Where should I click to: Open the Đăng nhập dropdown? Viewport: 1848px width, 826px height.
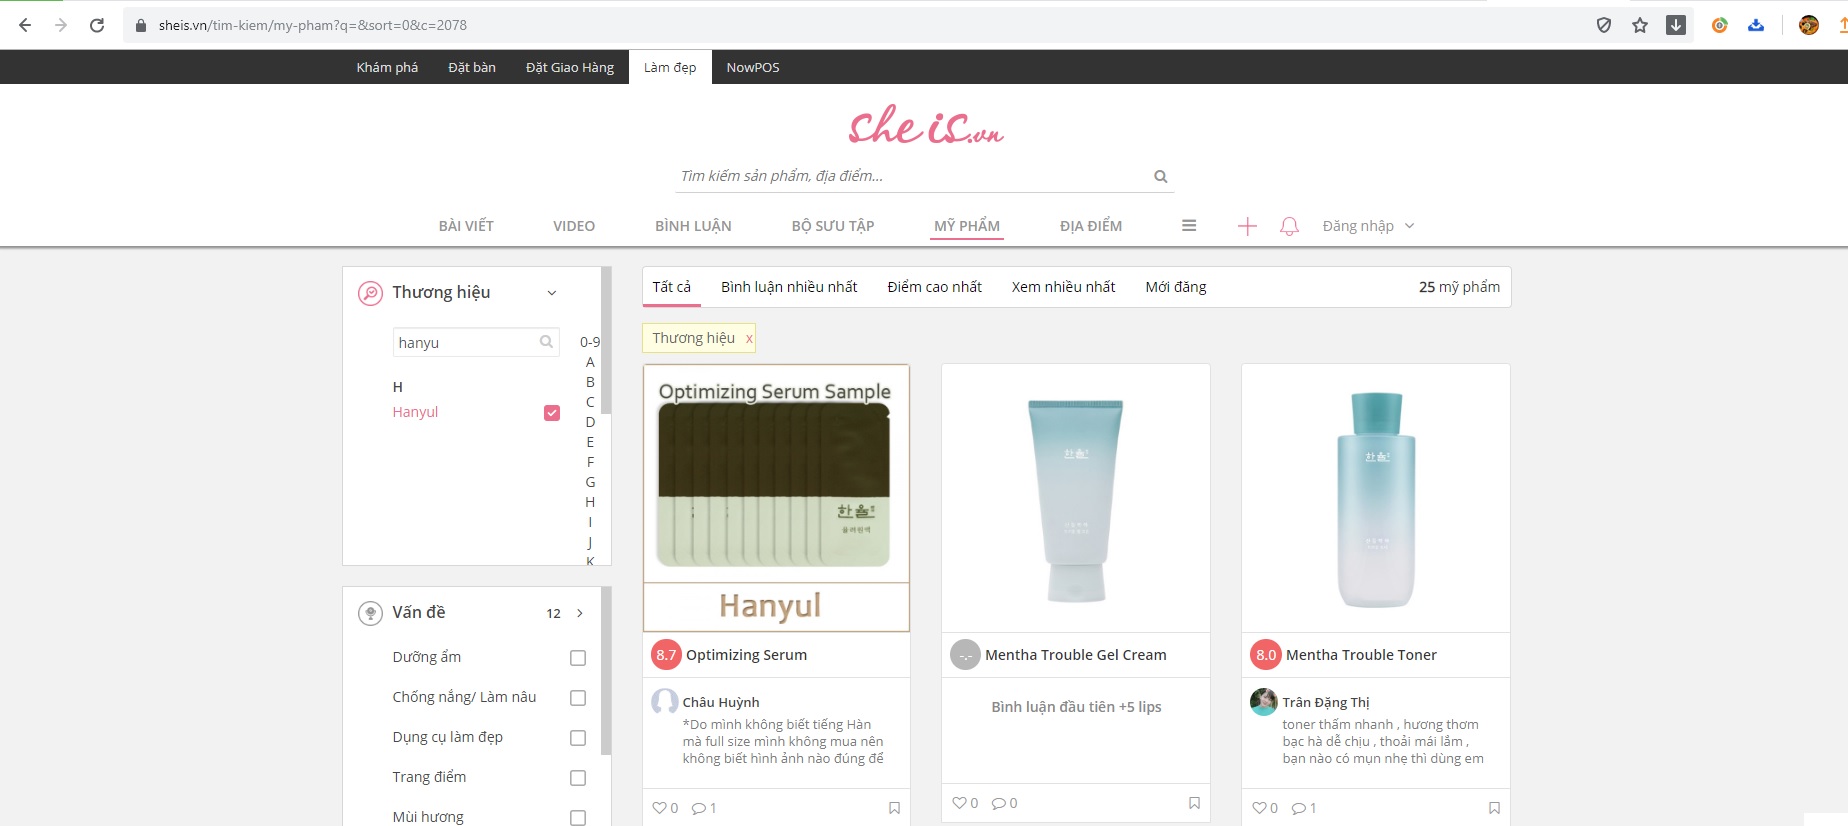[1368, 226]
